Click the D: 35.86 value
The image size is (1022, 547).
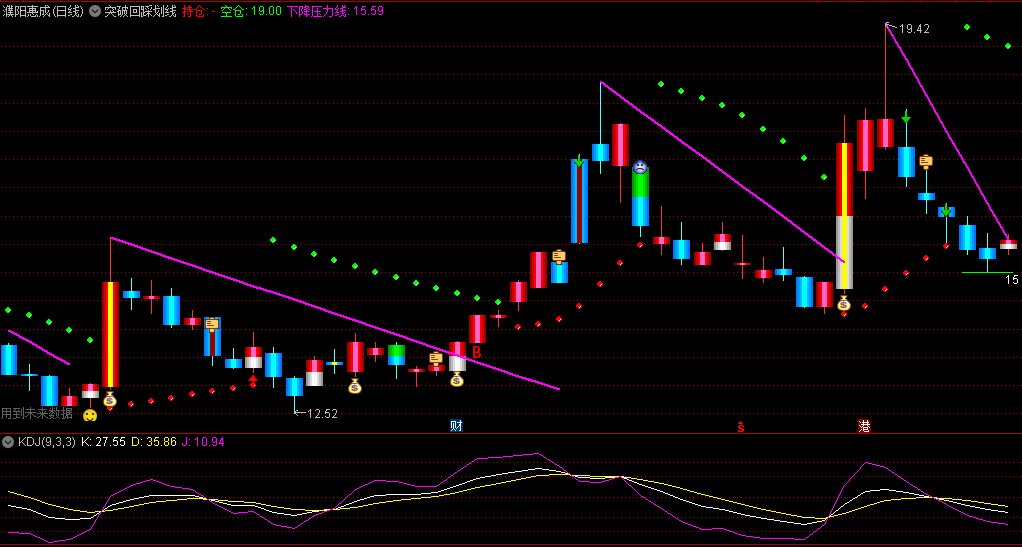tap(154, 442)
